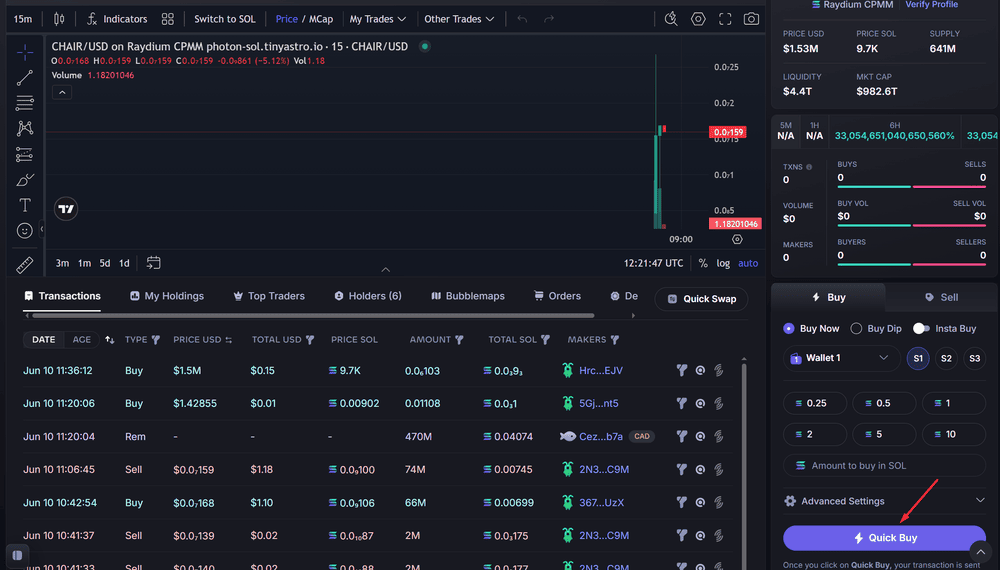The image size is (1000, 570).
Task: Open the quick search icon in chart toolbar
Action: pyautogui.click(x=671, y=19)
